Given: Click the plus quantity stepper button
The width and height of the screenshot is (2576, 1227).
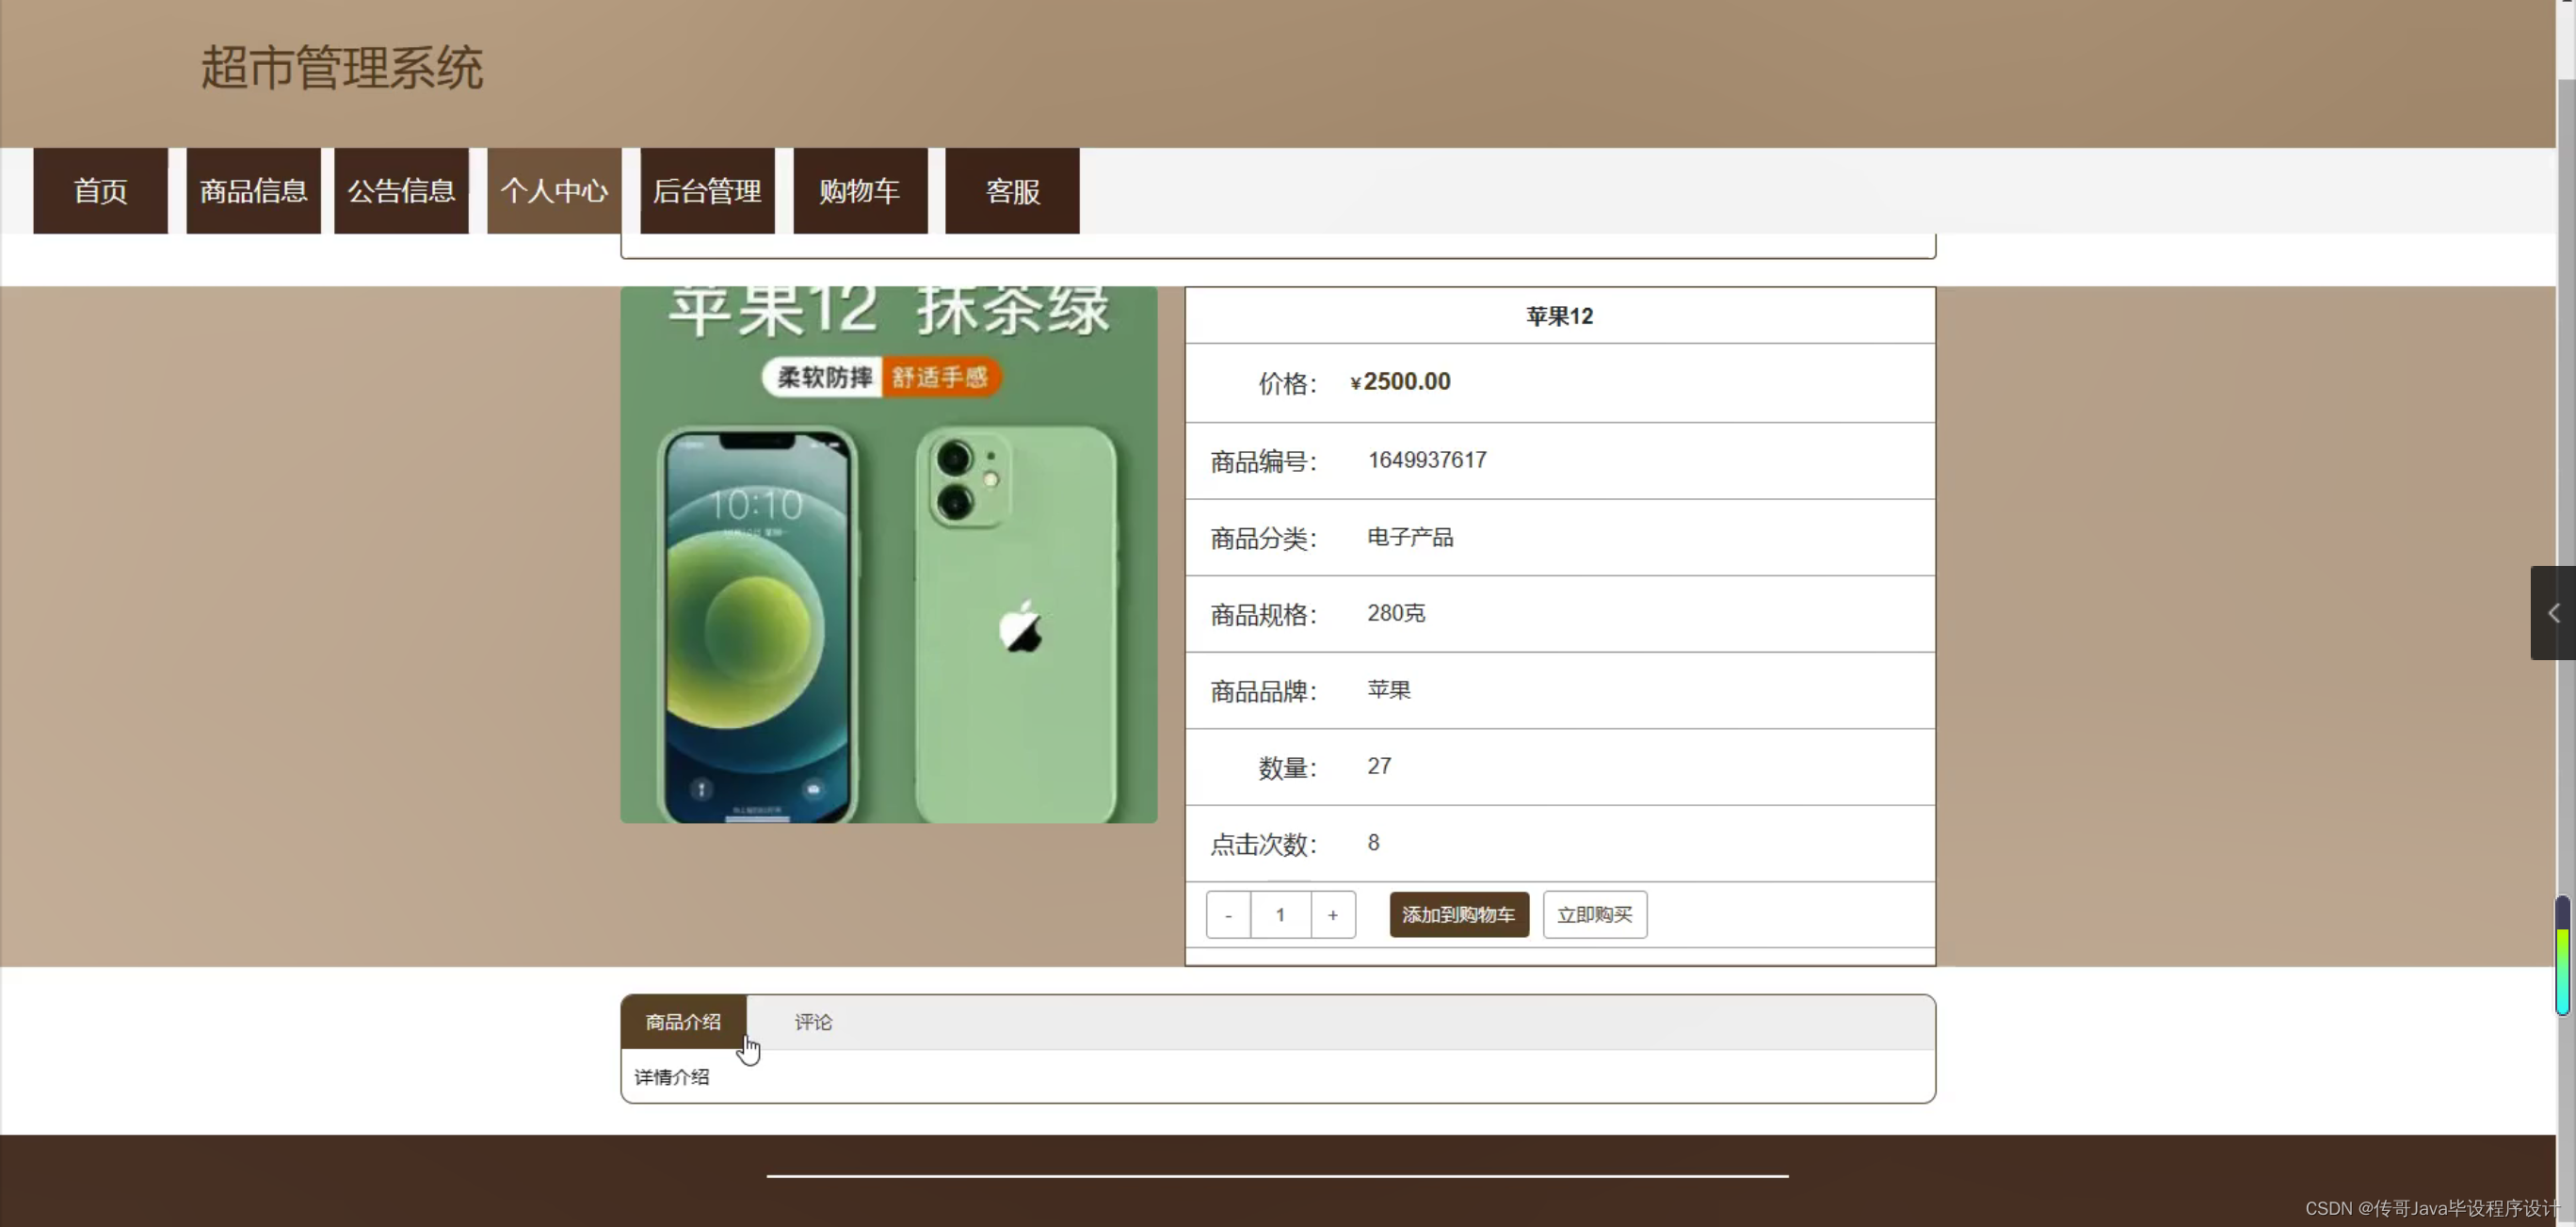Looking at the screenshot, I should pos(1332,915).
